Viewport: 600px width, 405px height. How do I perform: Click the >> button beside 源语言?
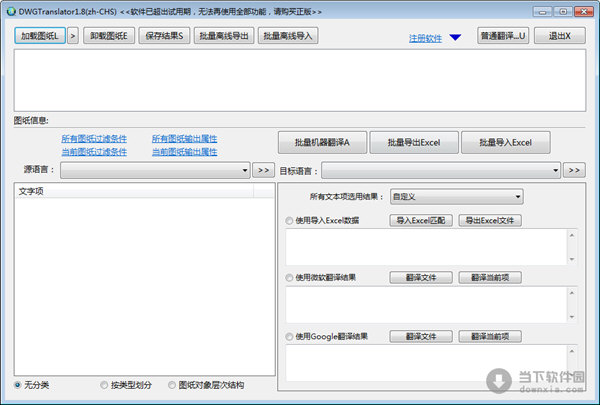coord(263,170)
